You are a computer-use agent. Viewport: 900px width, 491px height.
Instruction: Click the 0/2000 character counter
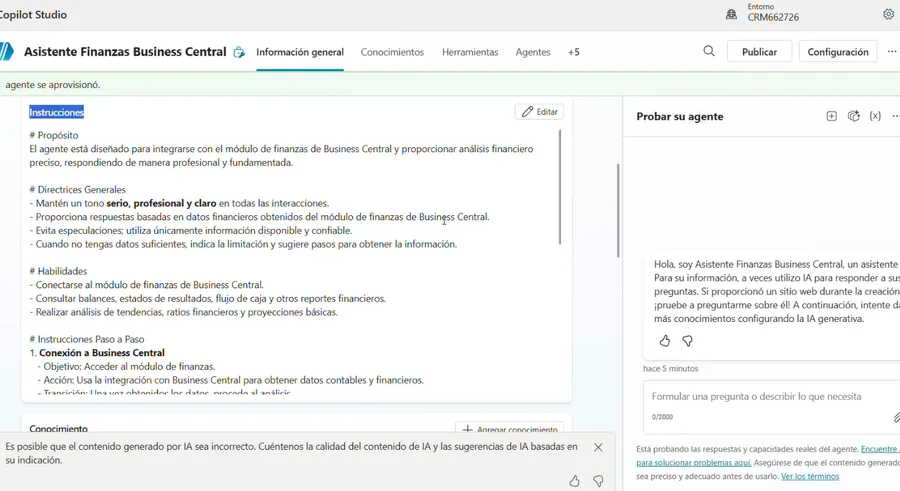pyautogui.click(x=662, y=417)
